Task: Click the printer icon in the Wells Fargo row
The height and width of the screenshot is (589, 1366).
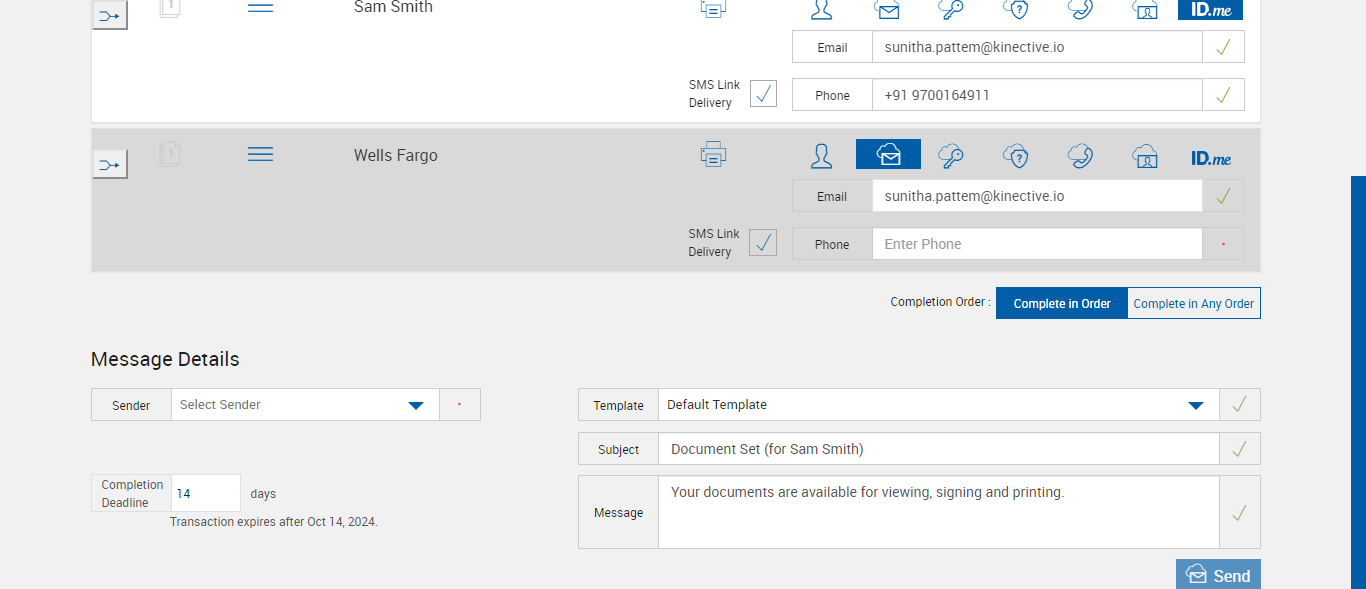Action: [x=713, y=155]
